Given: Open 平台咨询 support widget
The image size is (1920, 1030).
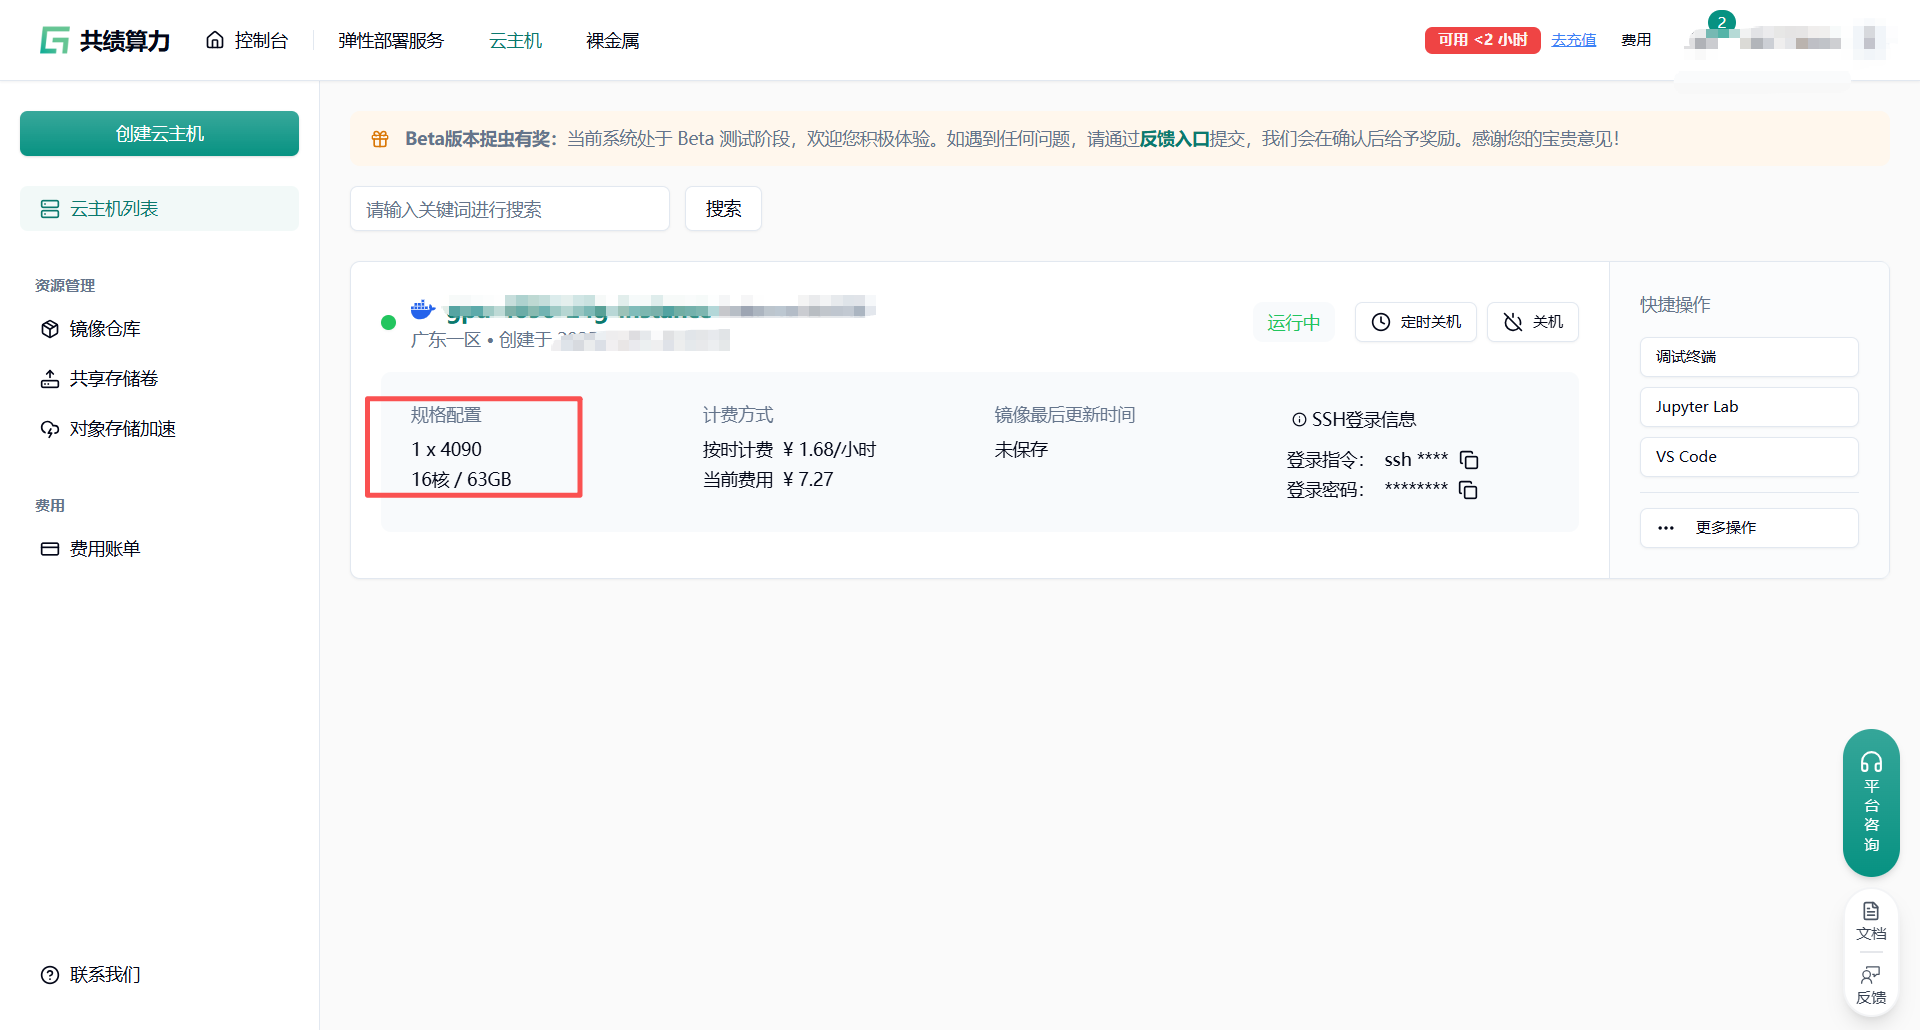Looking at the screenshot, I should pyautogui.click(x=1871, y=803).
